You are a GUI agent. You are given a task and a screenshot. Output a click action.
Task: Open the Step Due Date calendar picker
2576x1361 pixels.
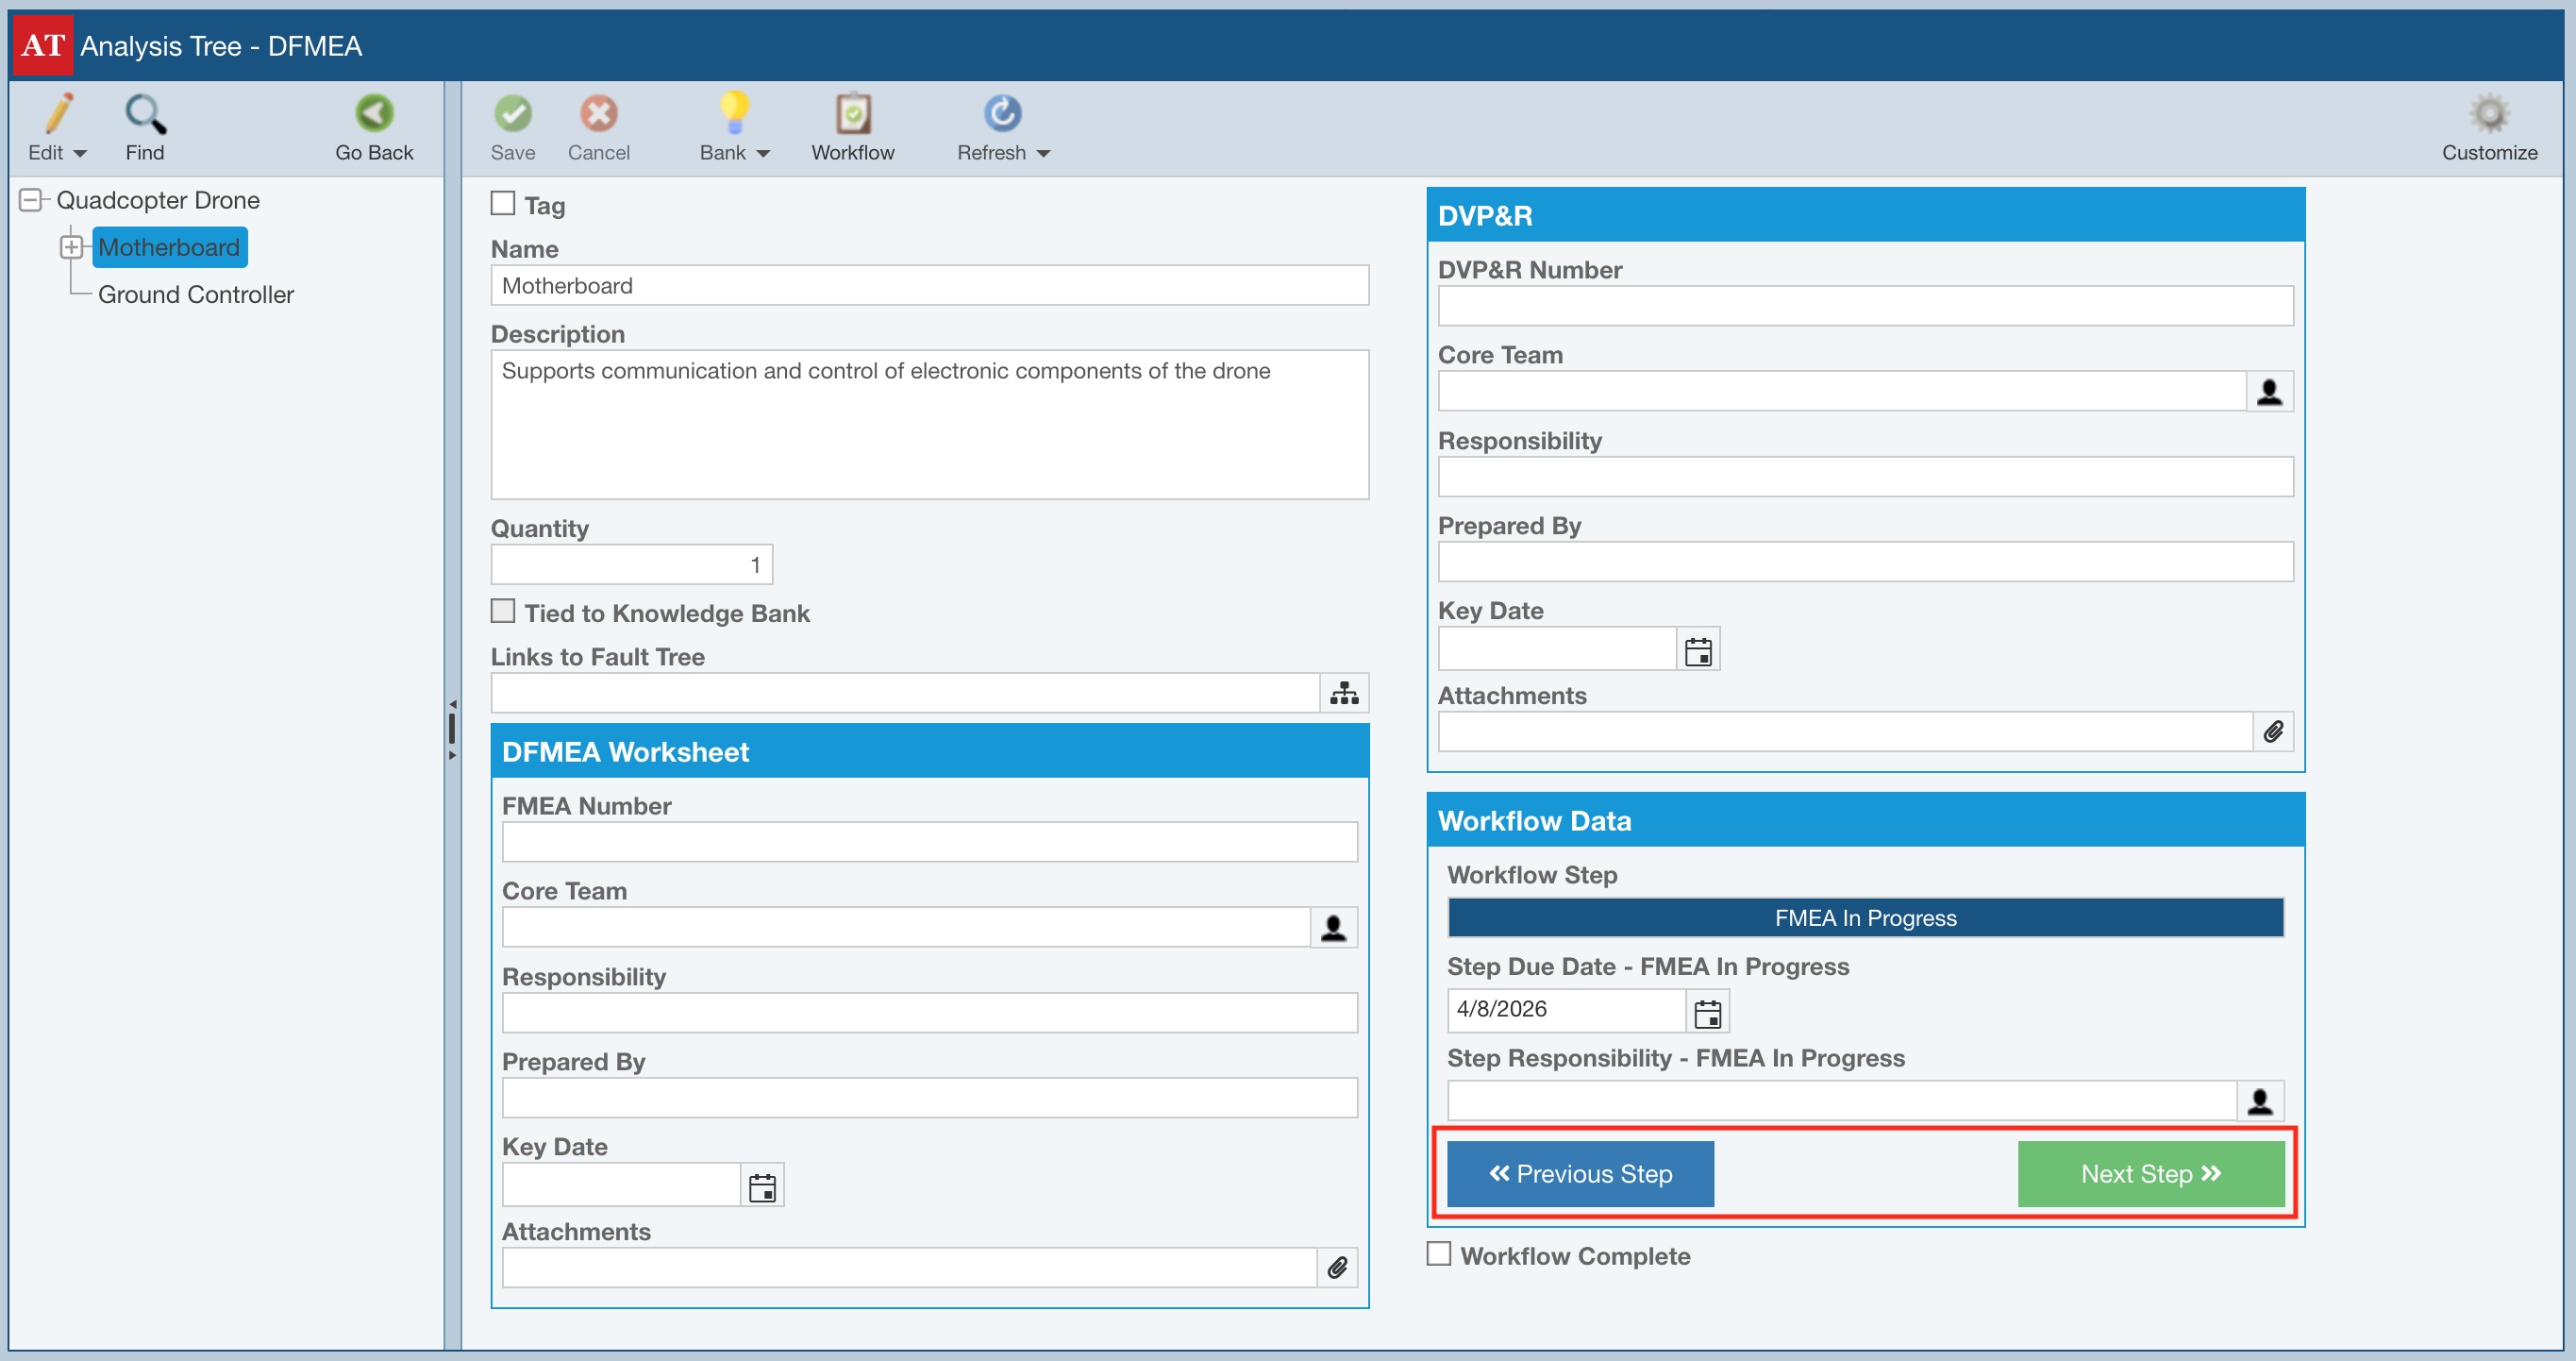(x=1707, y=1013)
